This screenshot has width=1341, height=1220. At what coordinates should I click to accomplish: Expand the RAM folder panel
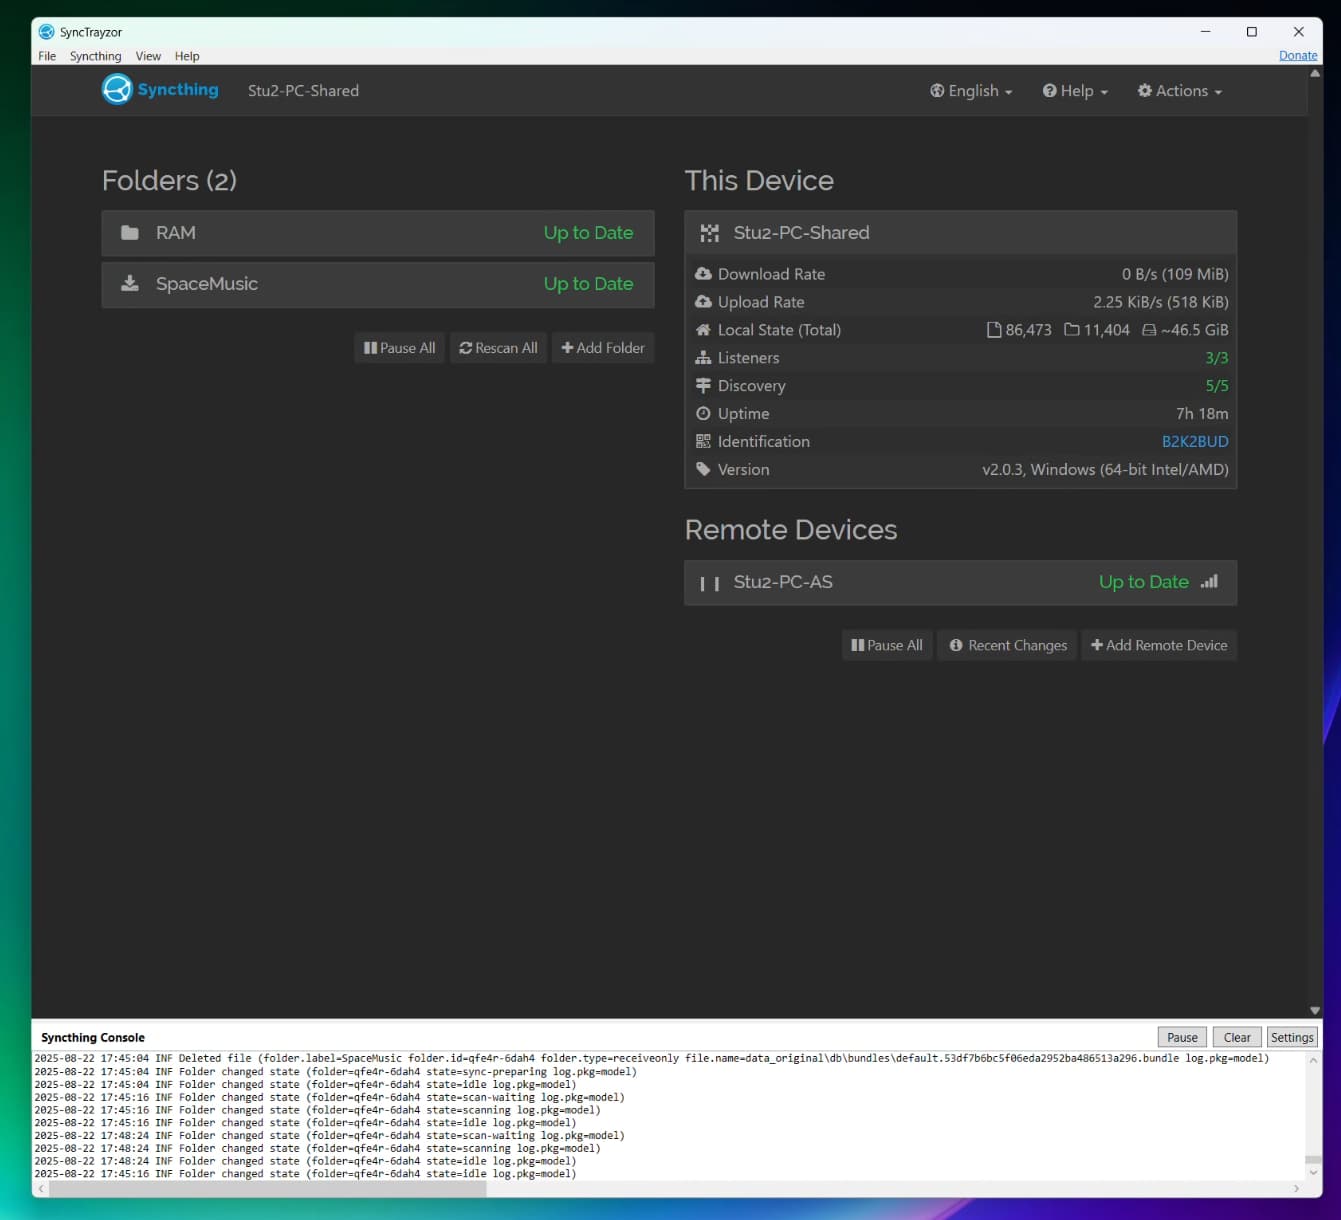point(378,233)
